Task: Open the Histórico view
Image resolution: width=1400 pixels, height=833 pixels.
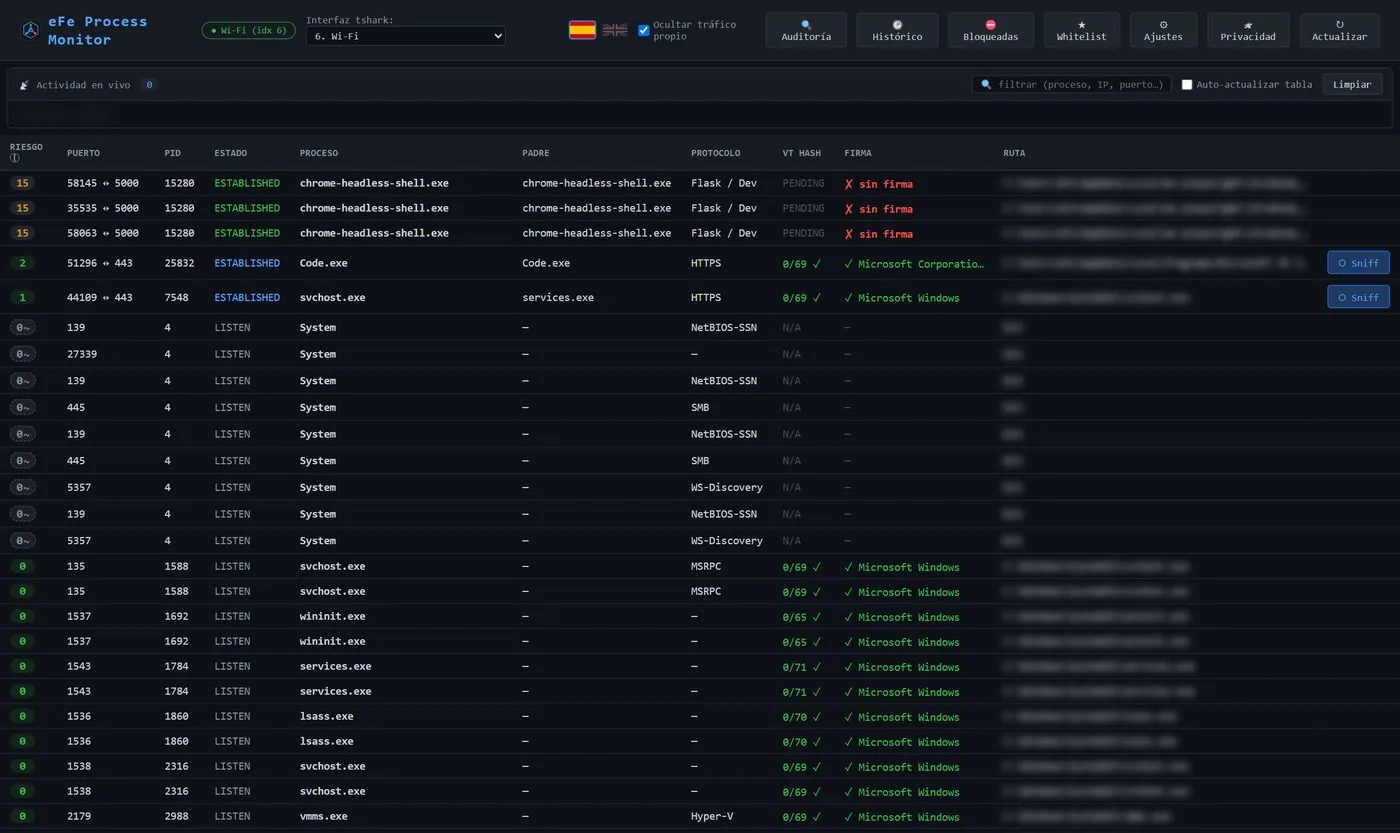Action: (x=897, y=30)
